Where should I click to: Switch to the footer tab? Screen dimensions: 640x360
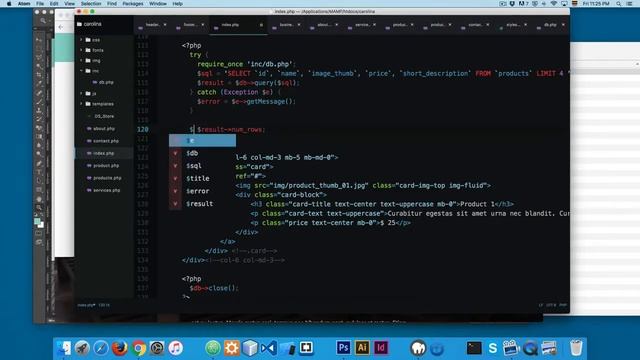(x=190, y=25)
